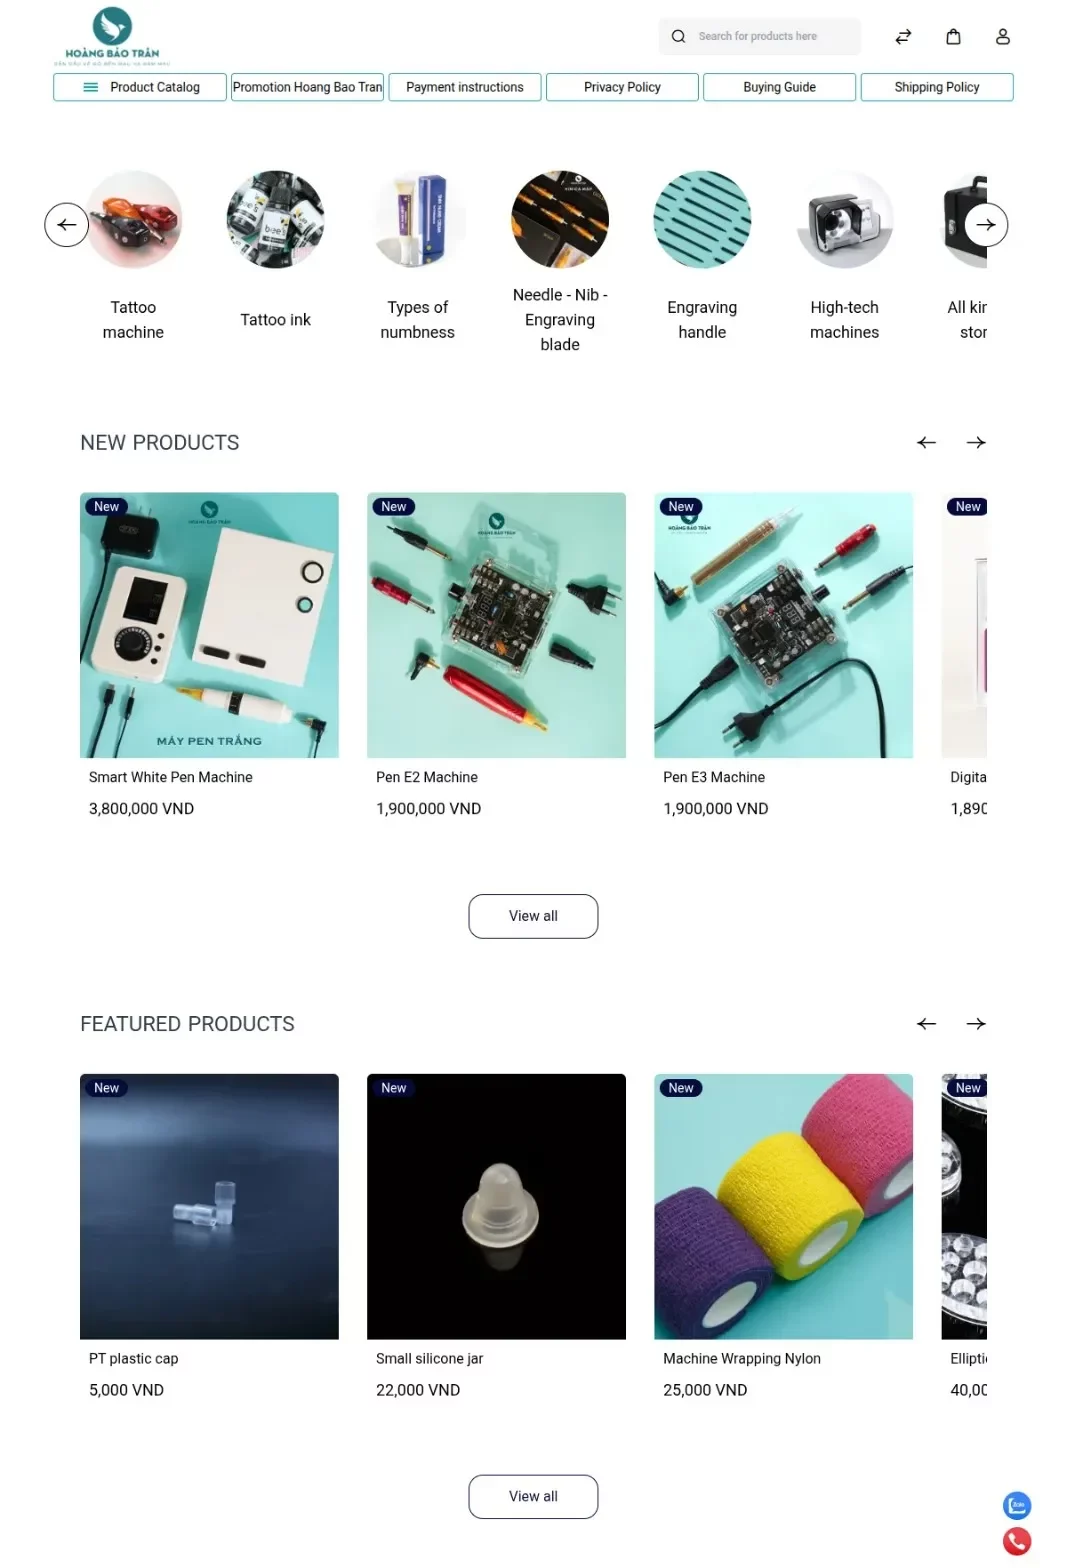Open the Shipping Policy menu item
1067x1568 pixels.
click(x=937, y=87)
